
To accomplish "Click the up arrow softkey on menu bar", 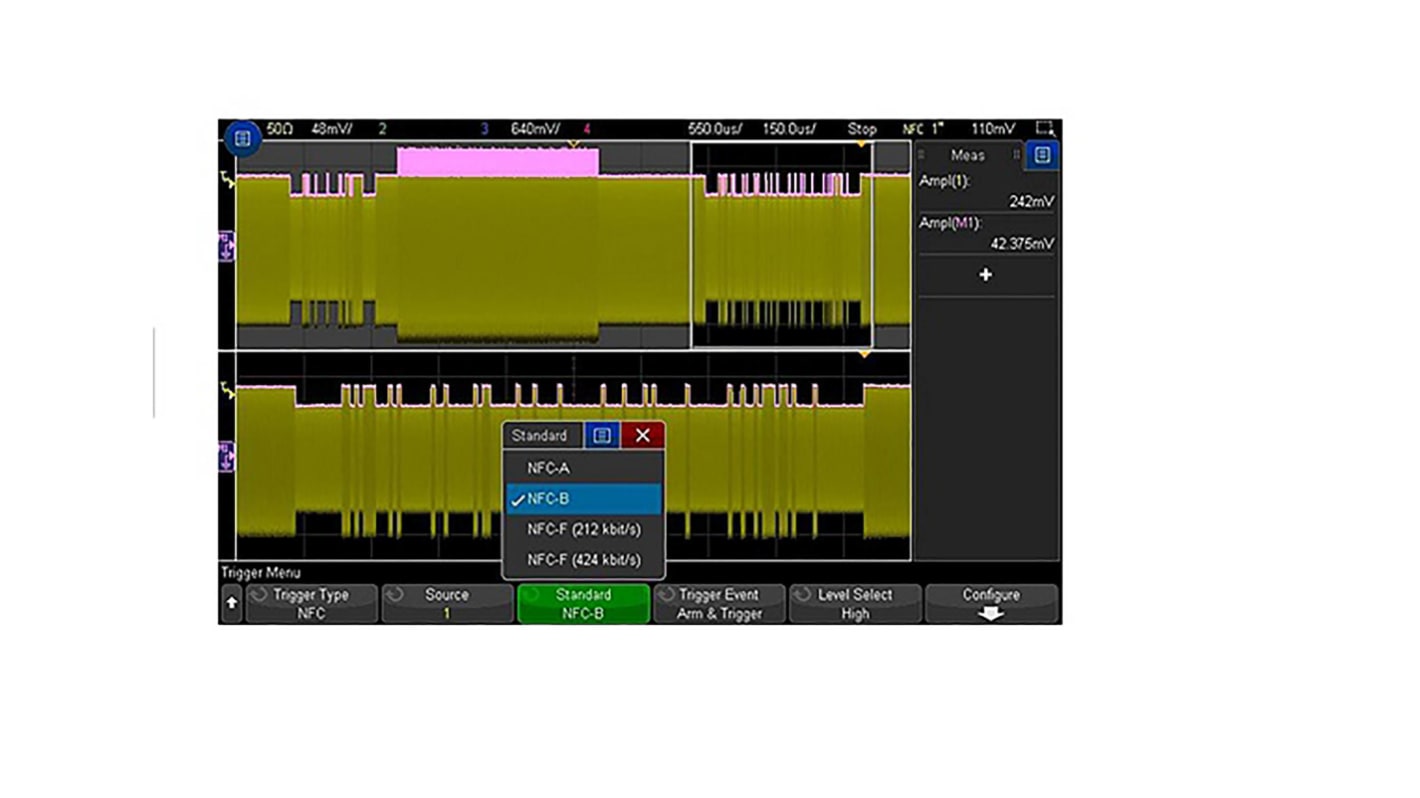I will pos(230,603).
